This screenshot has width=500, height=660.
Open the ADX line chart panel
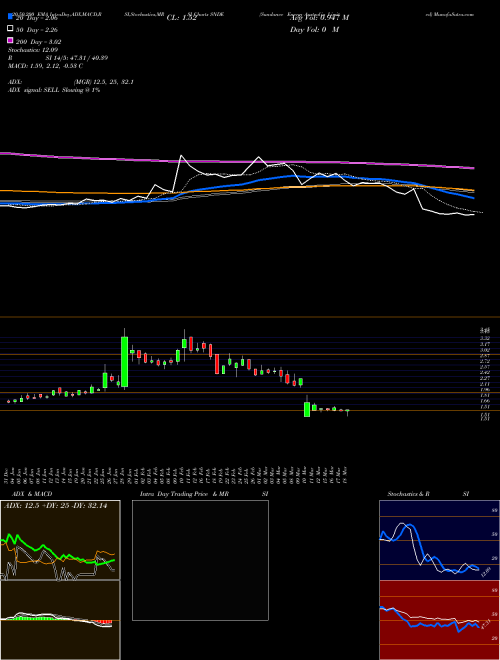click(x=60, y=540)
